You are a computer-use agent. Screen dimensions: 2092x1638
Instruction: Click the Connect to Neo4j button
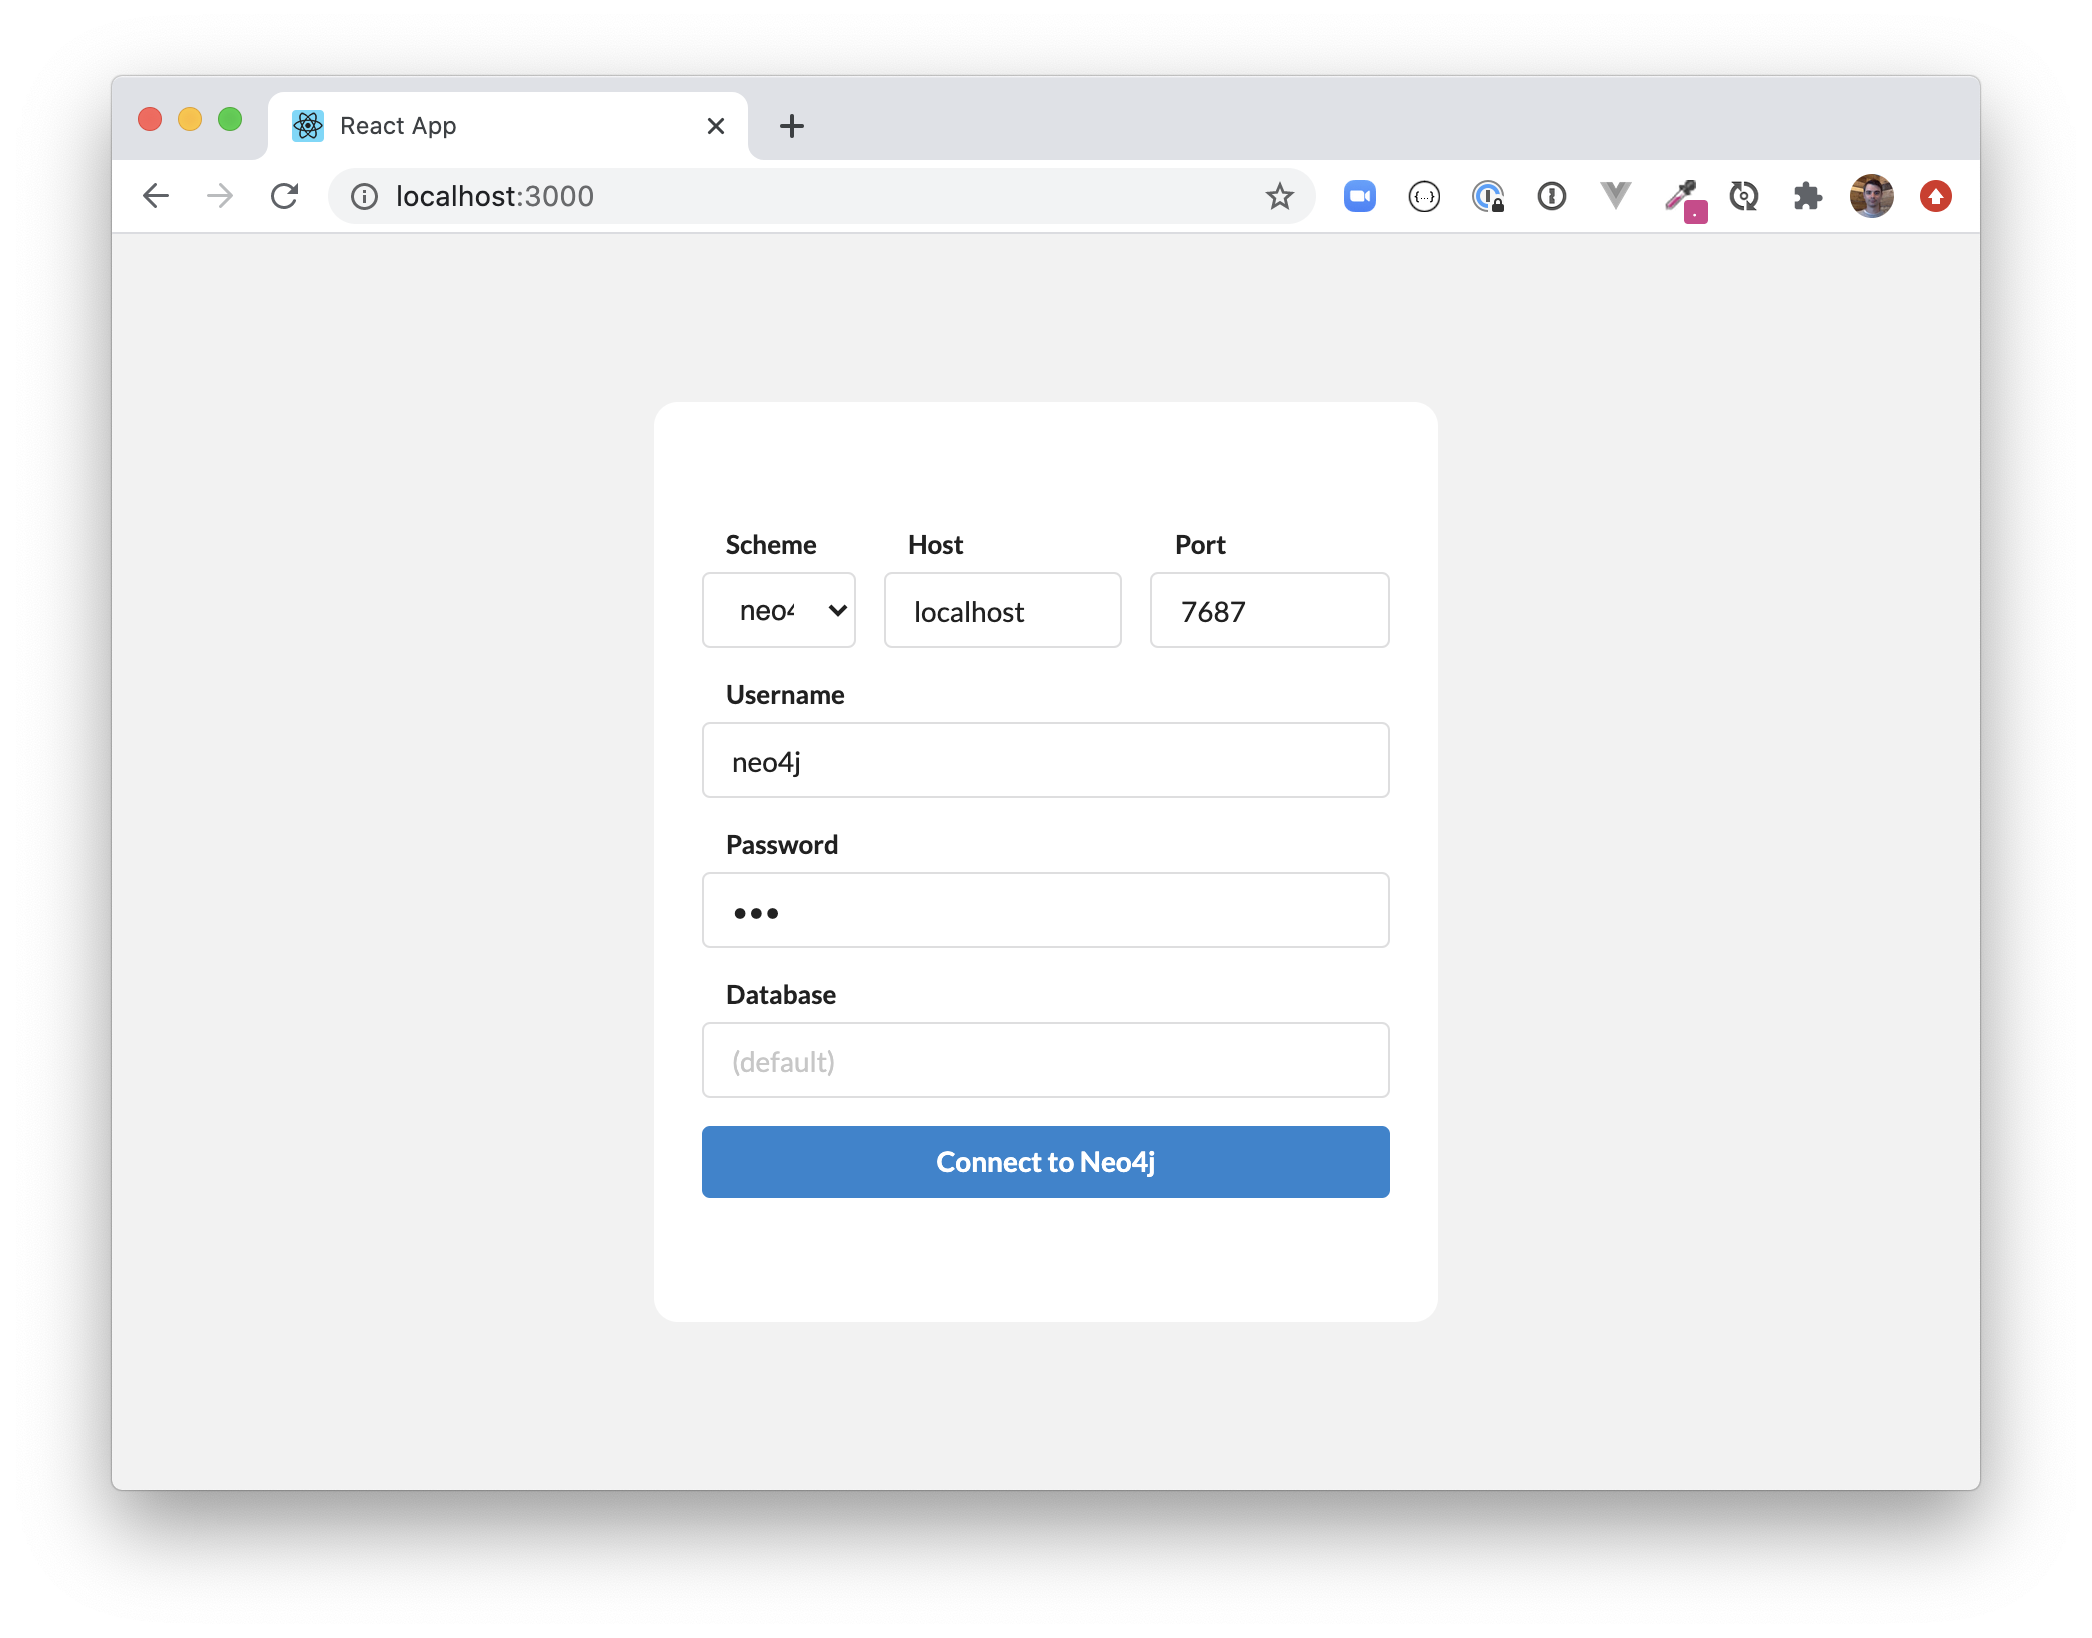point(1045,1161)
